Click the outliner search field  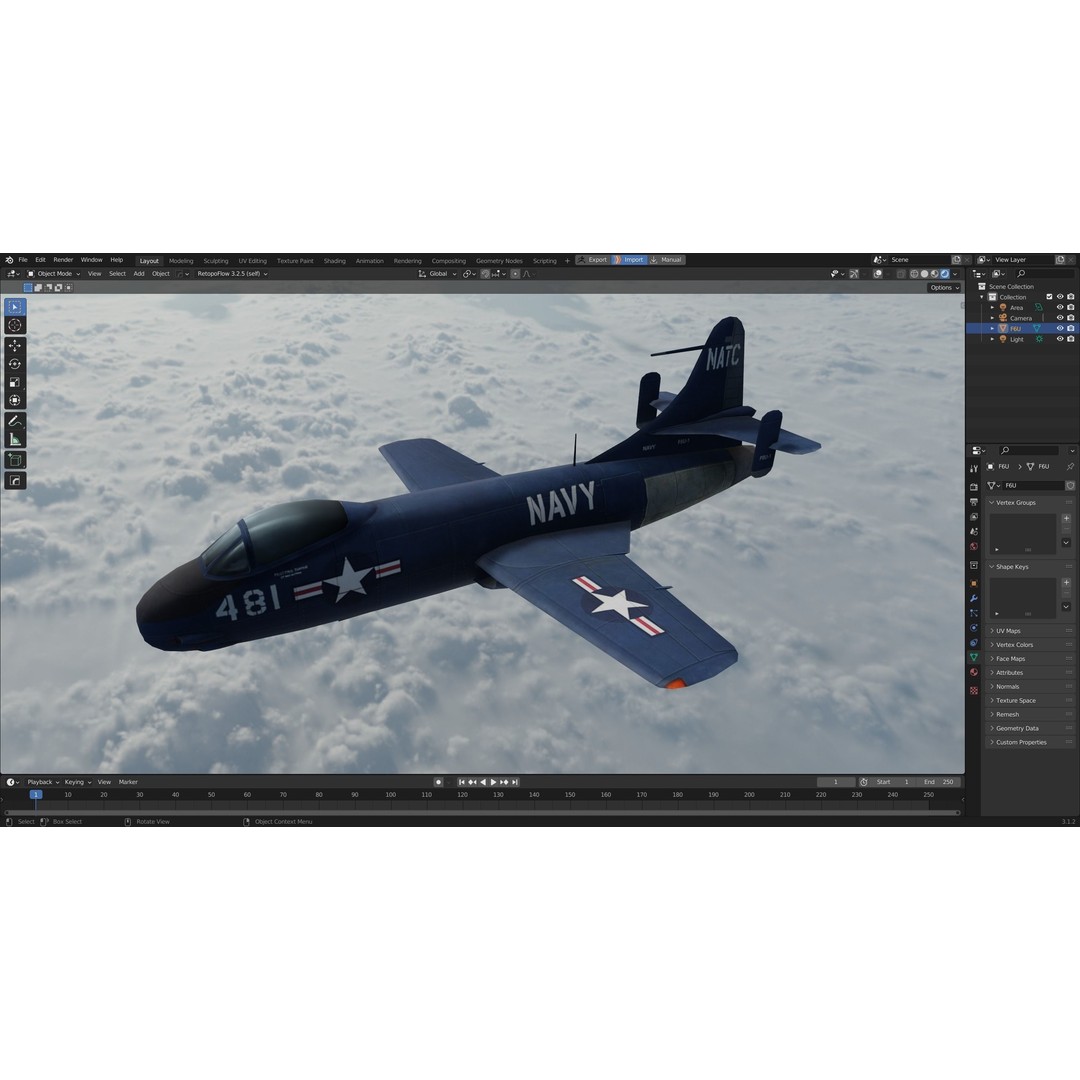(x=1043, y=273)
